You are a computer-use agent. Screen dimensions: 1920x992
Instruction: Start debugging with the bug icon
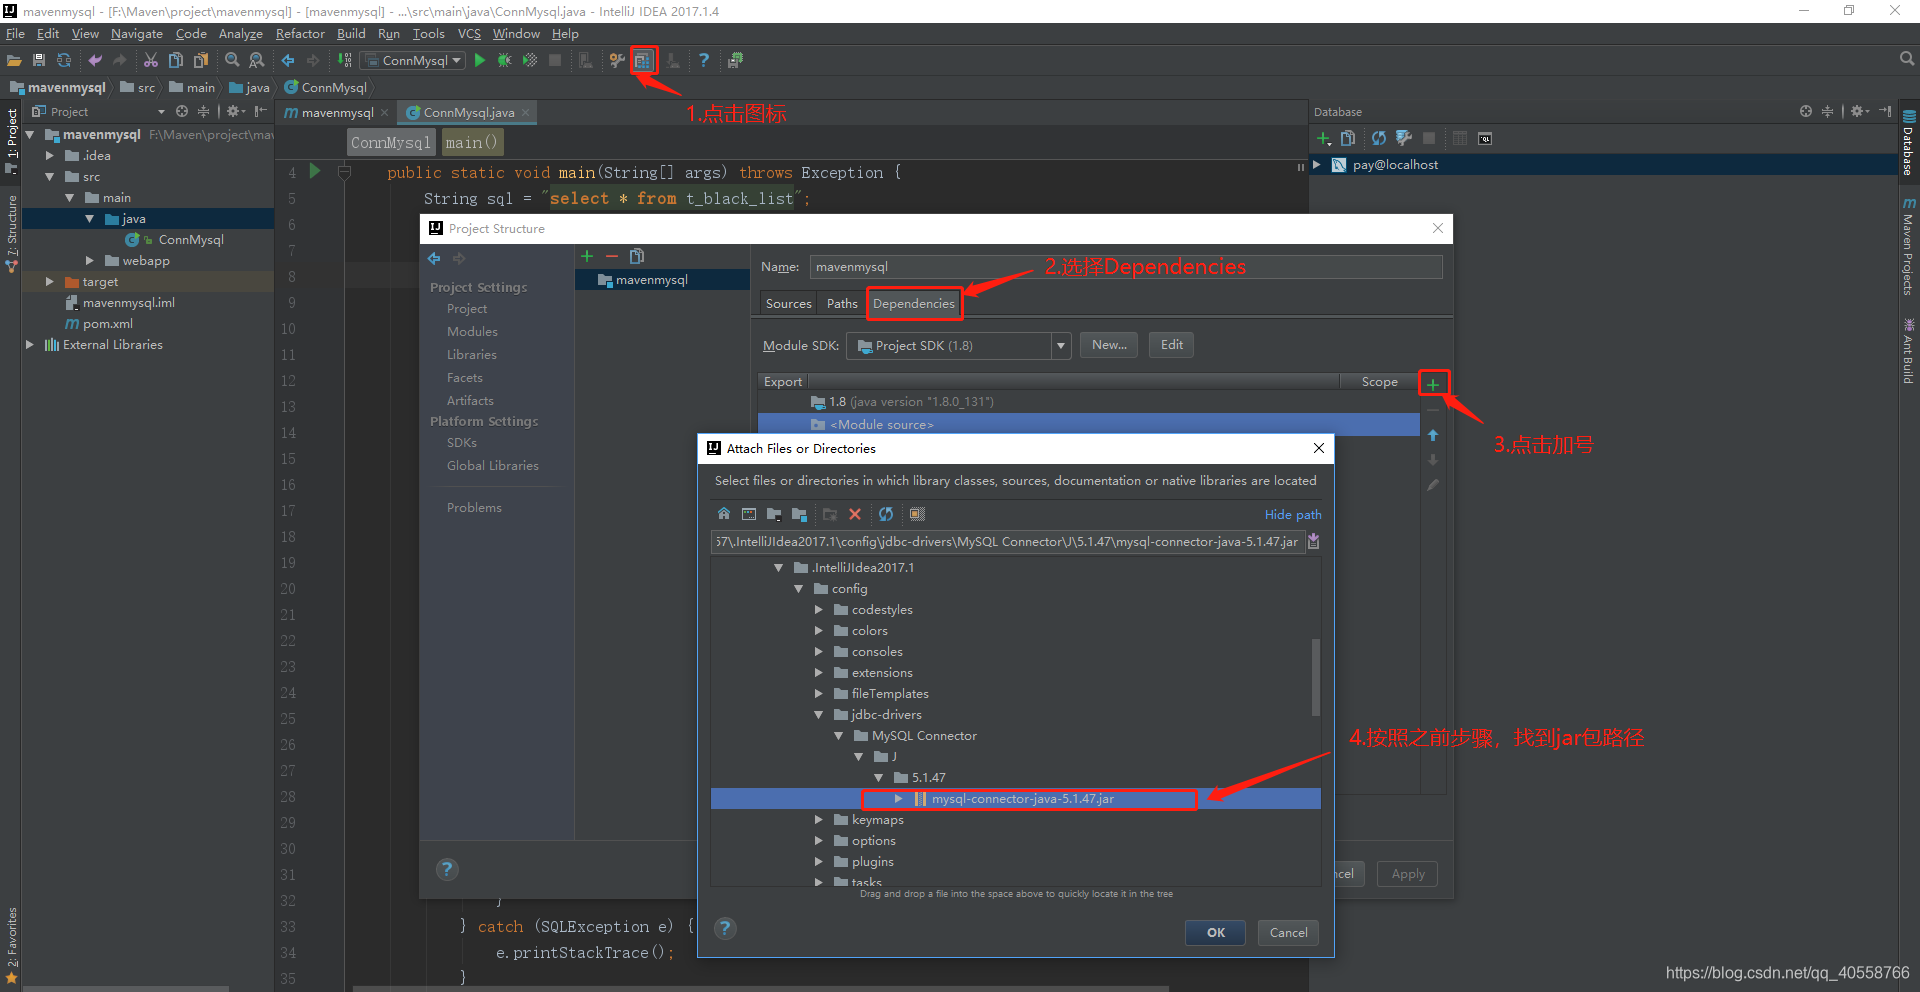tap(504, 60)
